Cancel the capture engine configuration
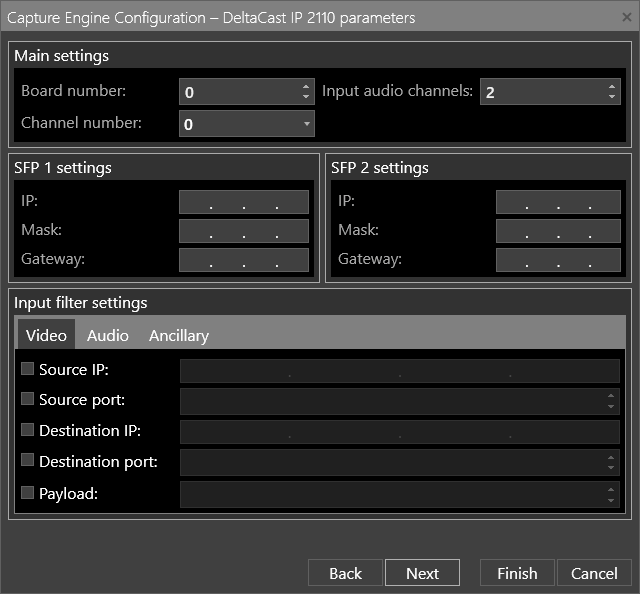 594,573
